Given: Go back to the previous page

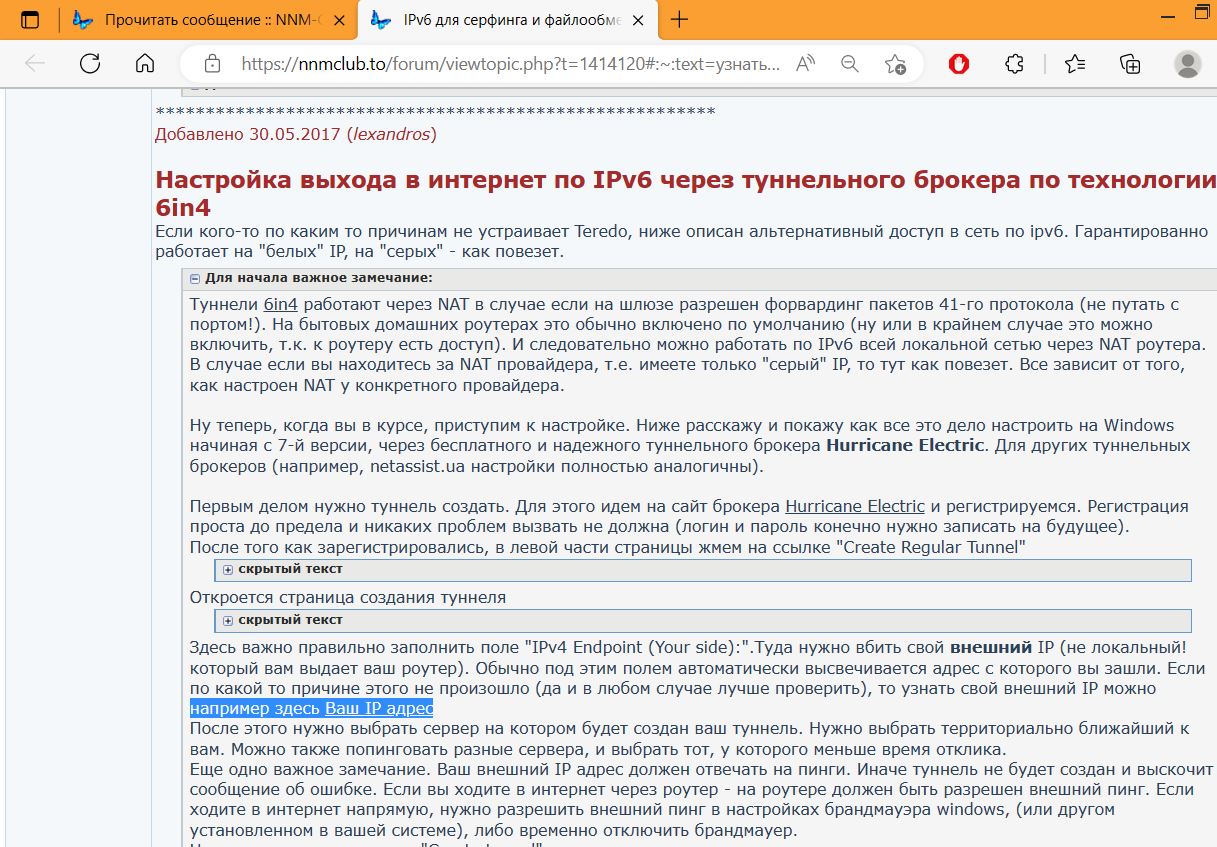Looking at the screenshot, I should [x=35, y=64].
